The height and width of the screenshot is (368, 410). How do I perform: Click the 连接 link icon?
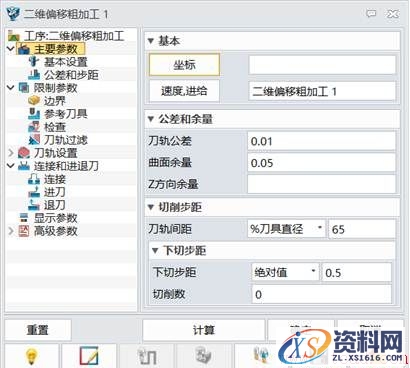pyautogui.click(x=35, y=179)
